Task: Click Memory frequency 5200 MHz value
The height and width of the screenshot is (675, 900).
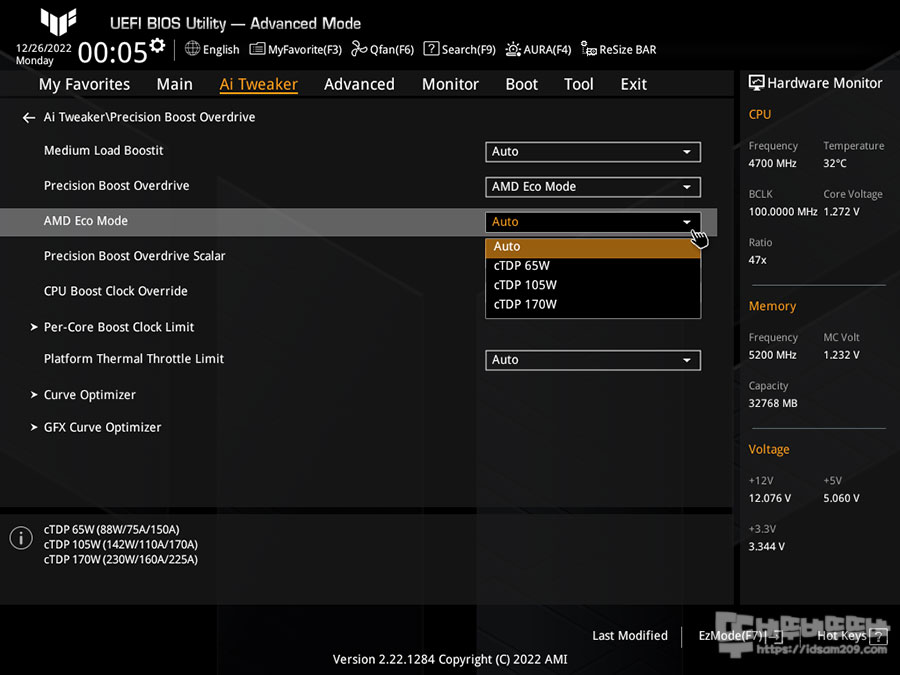Action: (772, 355)
